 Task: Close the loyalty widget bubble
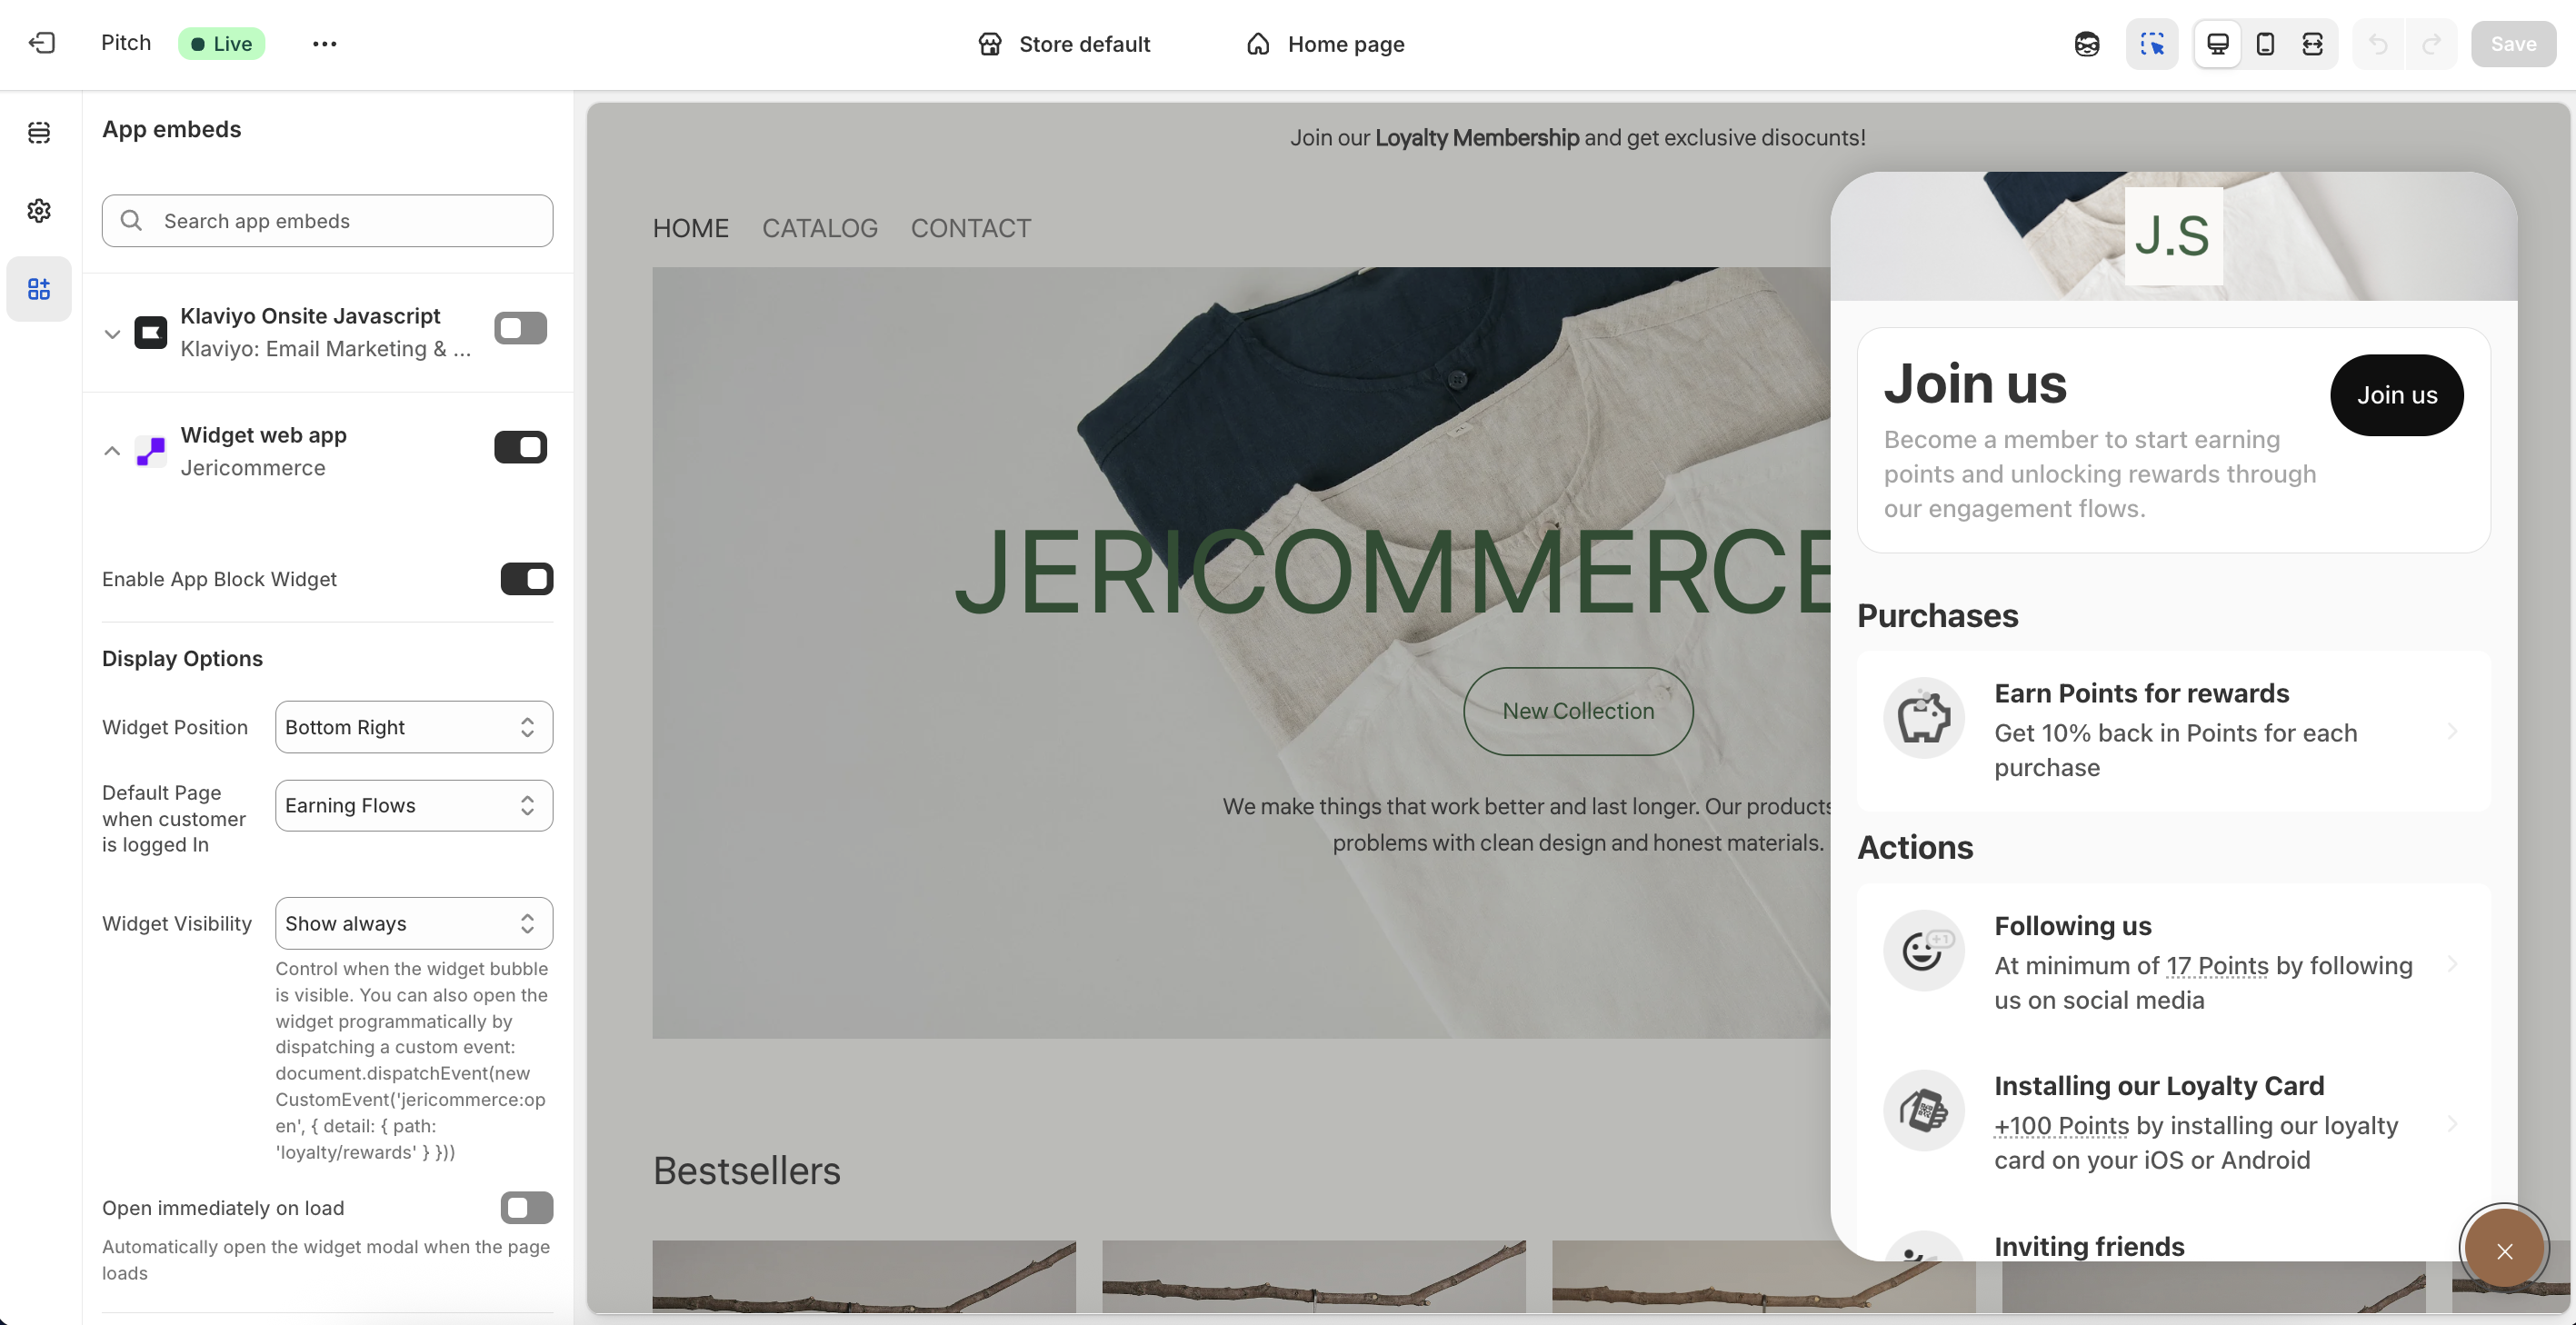[2503, 1250]
